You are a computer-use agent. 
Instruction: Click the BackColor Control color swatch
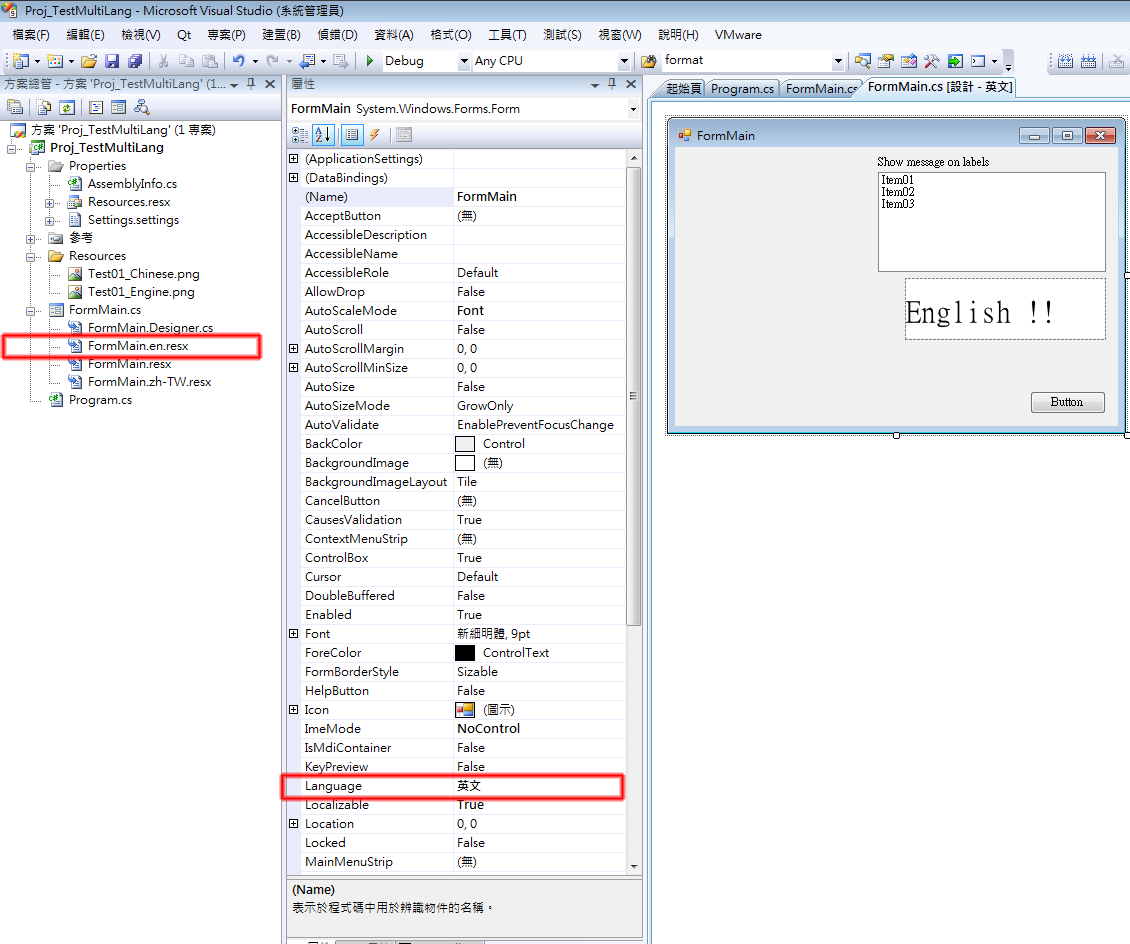click(465, 444)
